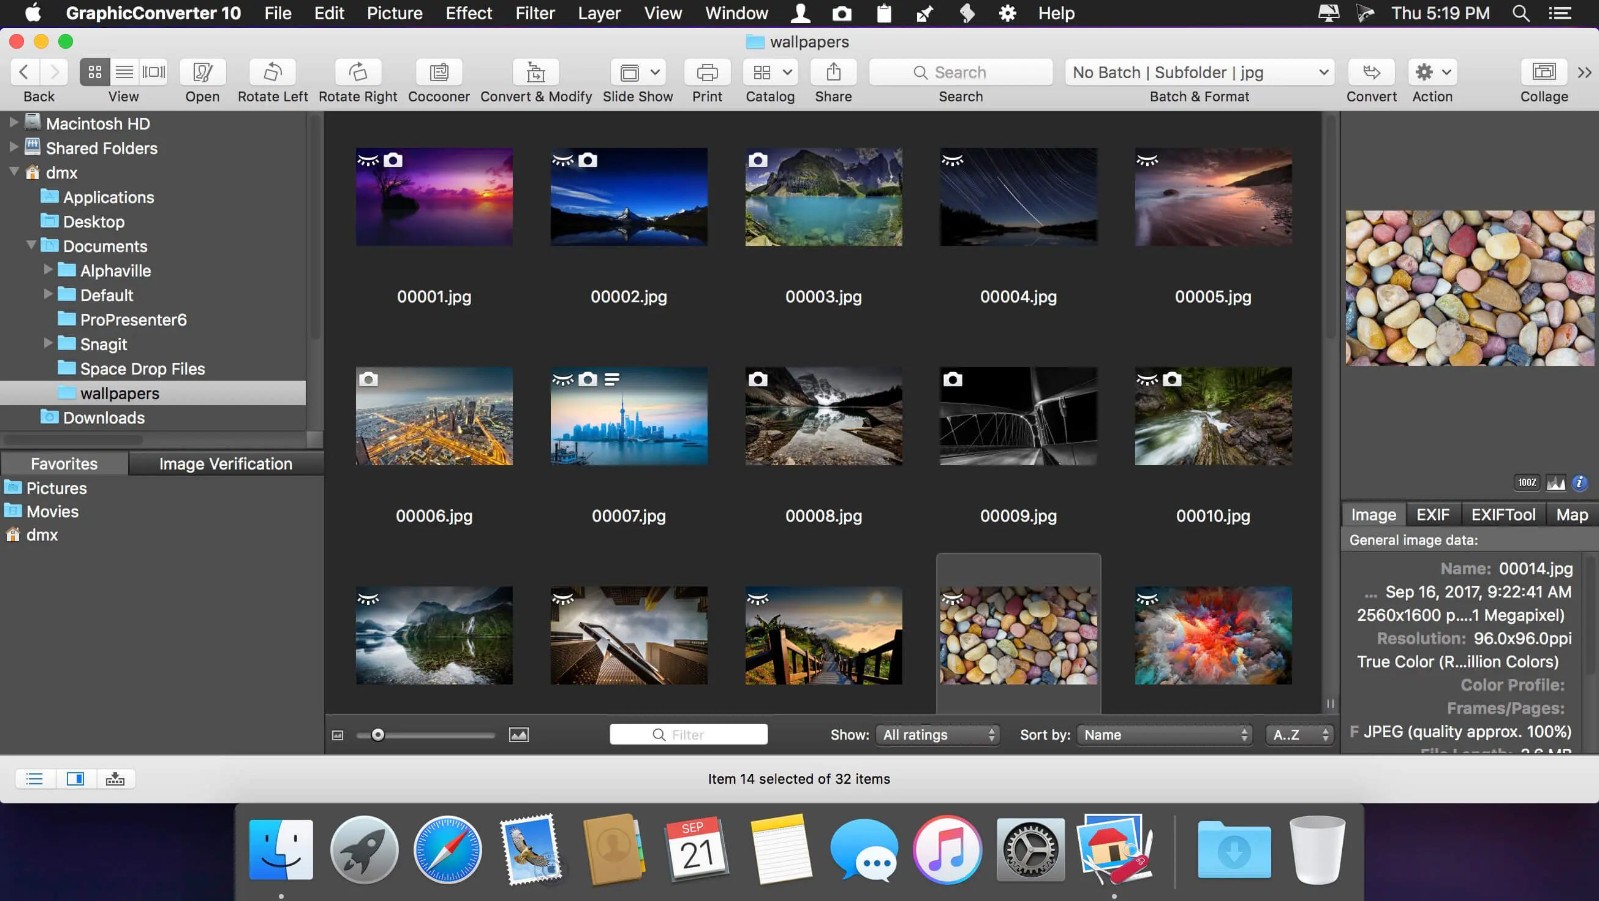Viewport: 1599px width, 901px height.
Task: Show more toolbar items chevron
Action: point(1584,72)
